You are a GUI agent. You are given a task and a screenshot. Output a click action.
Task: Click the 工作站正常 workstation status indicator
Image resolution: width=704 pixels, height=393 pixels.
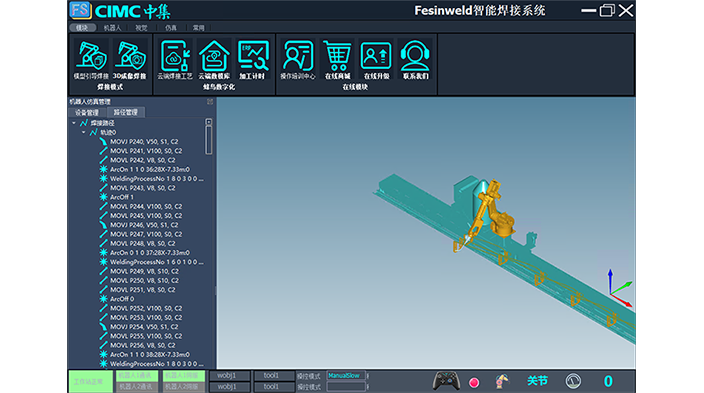tap(90, 381)
